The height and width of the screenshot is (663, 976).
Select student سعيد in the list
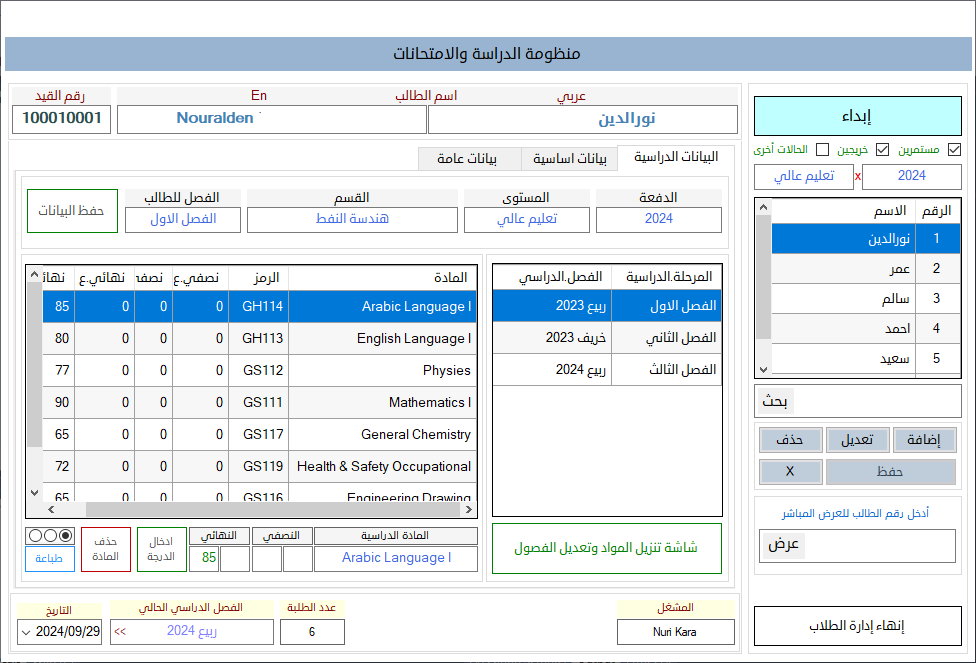[x=866, y=358]
